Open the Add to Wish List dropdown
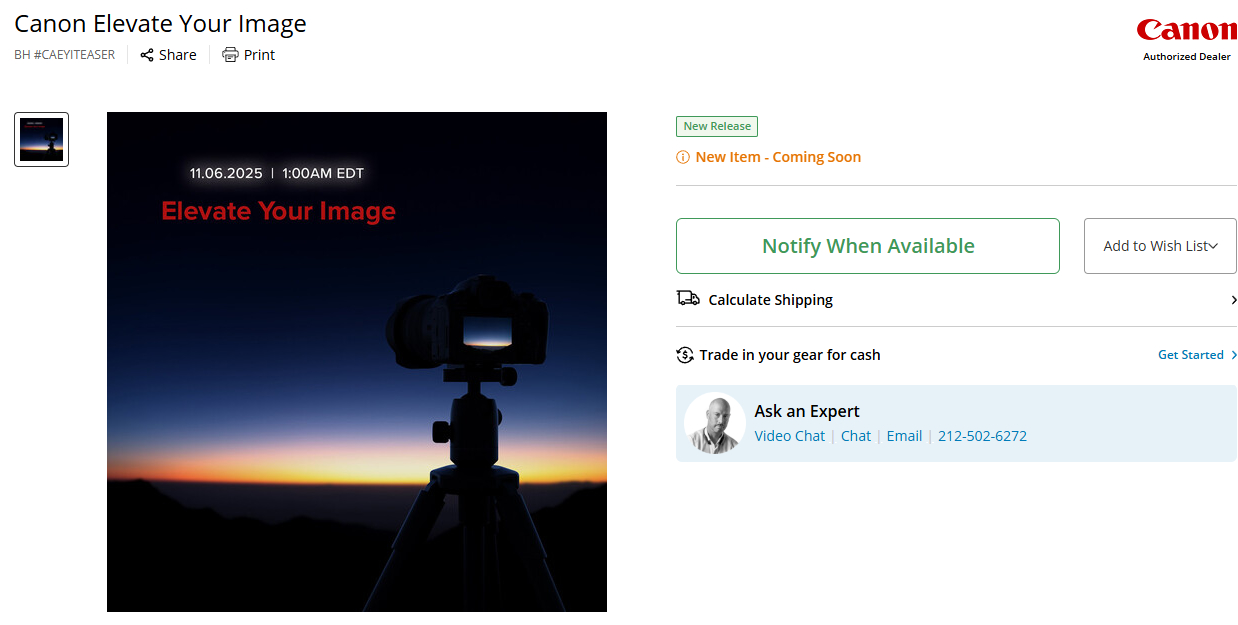 [1160, 246]
